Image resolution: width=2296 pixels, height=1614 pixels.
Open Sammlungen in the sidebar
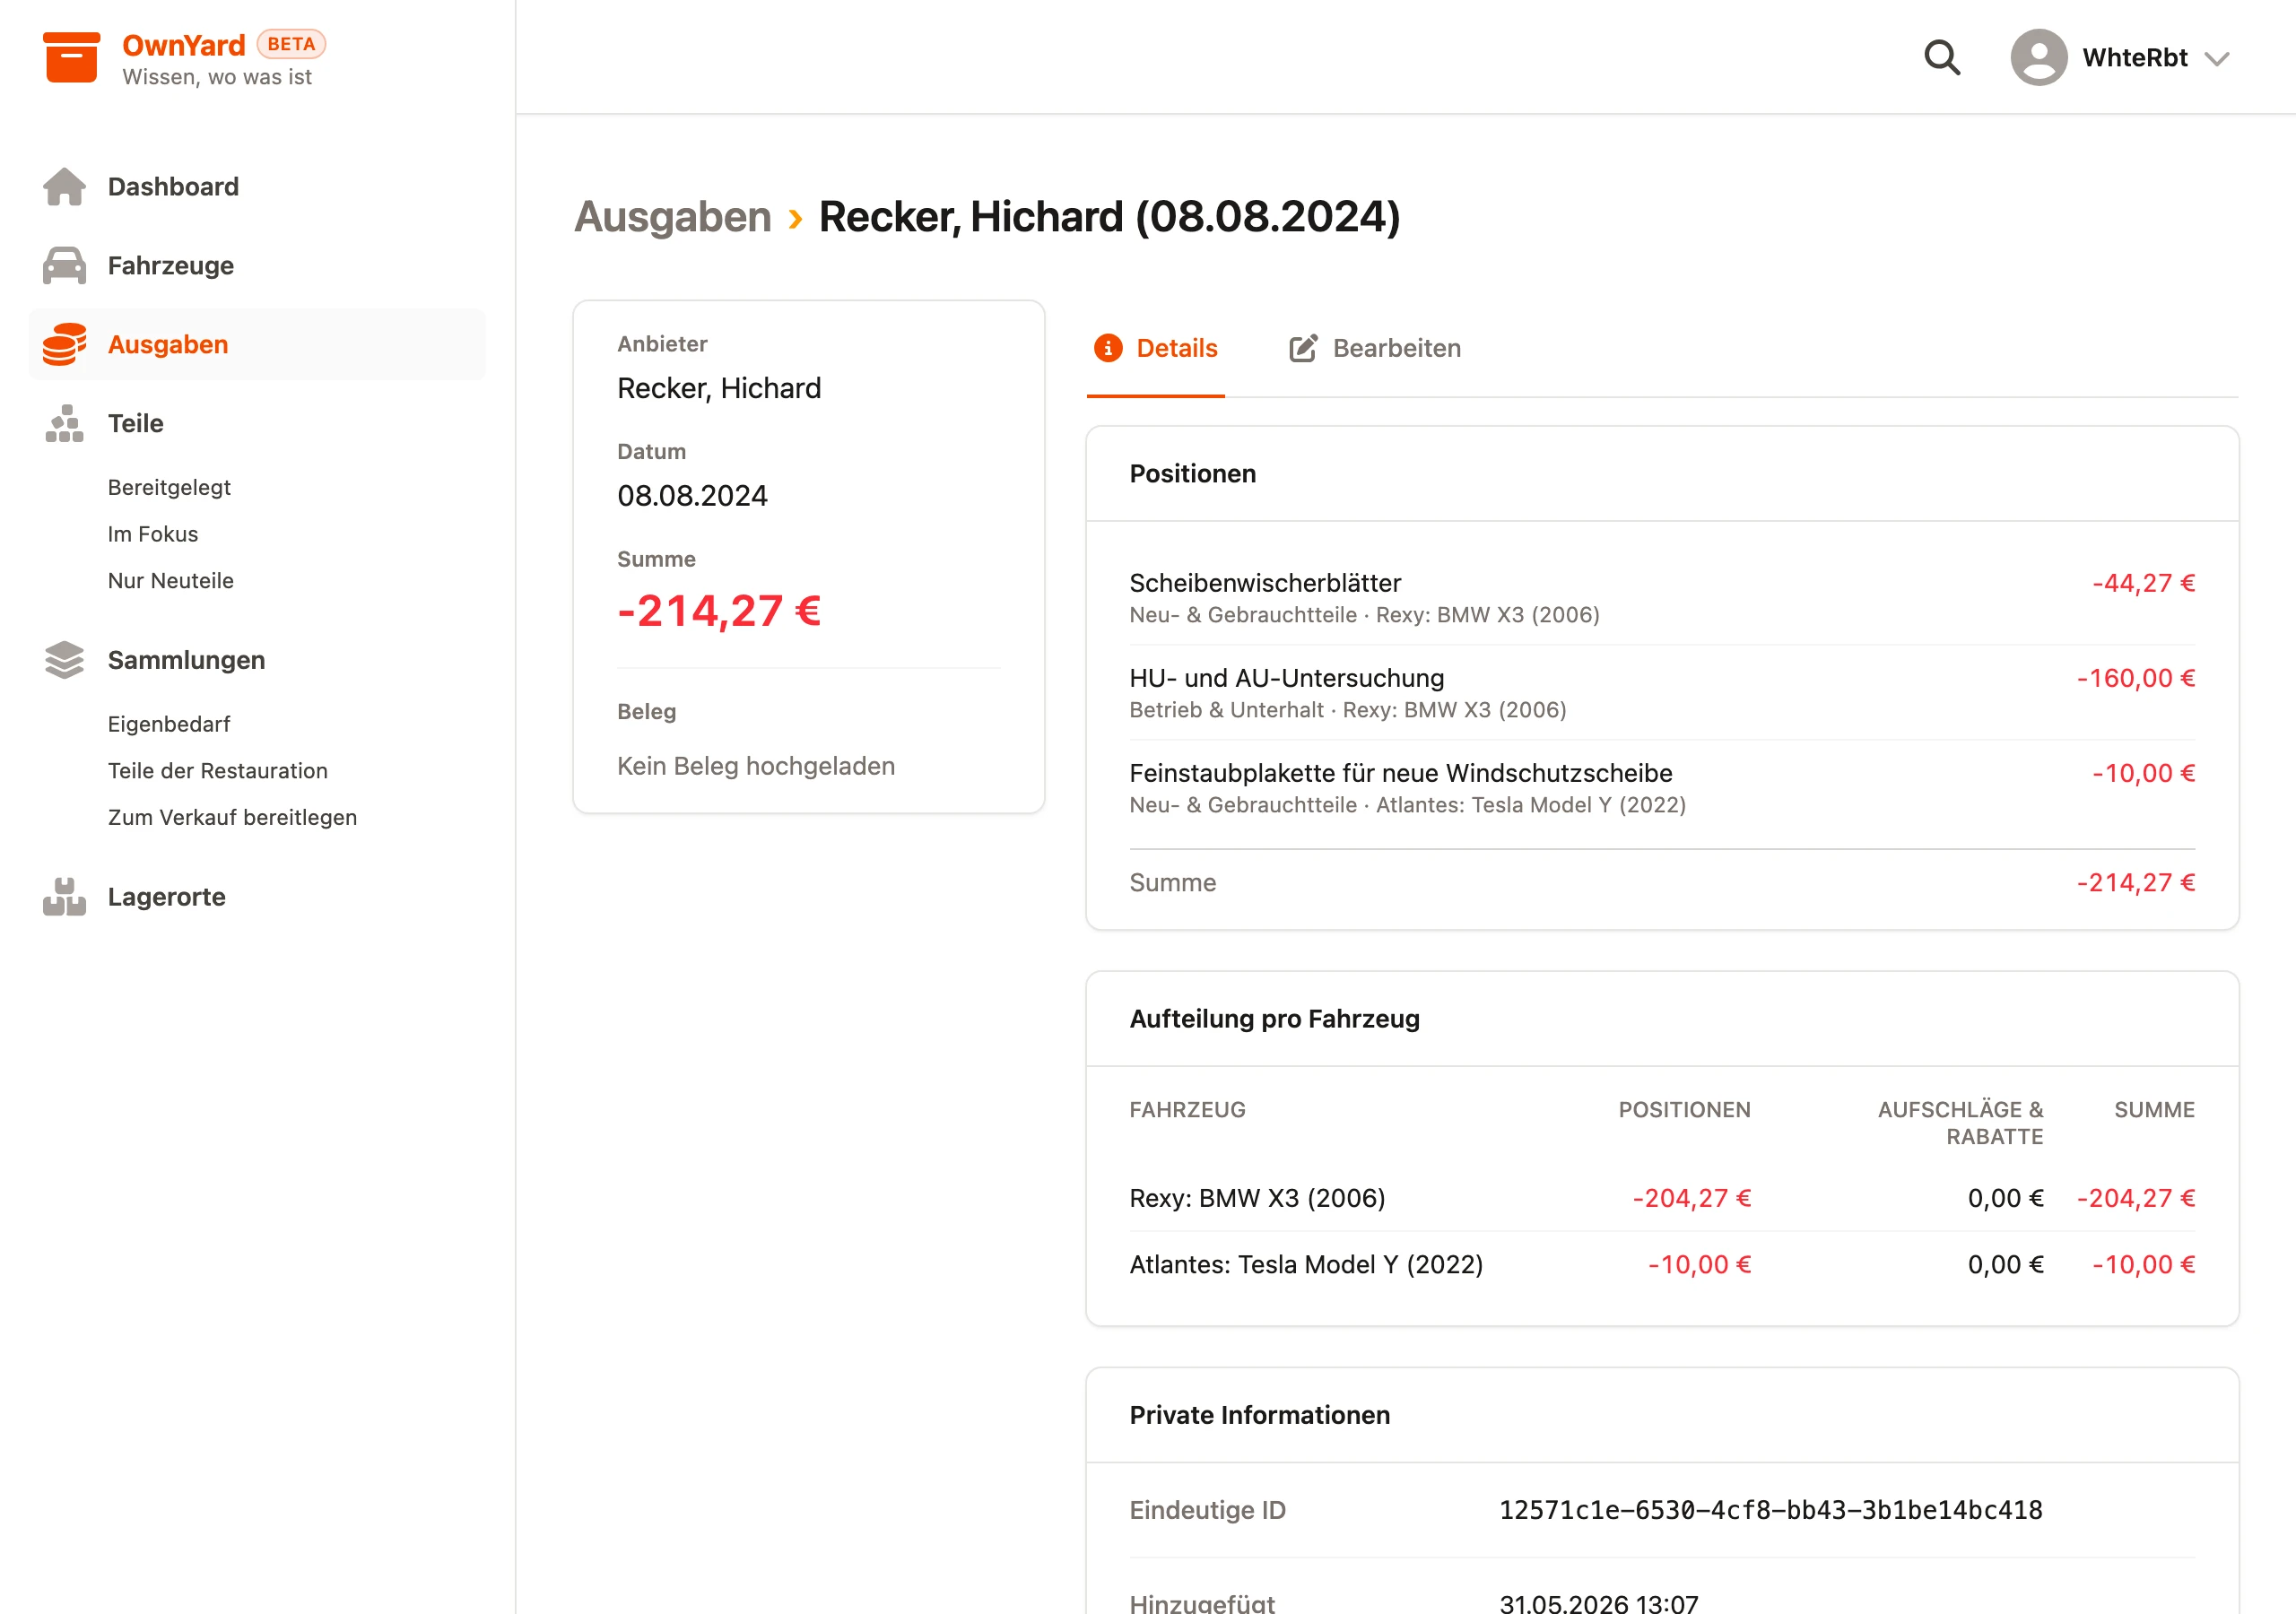tap(257, 660)
